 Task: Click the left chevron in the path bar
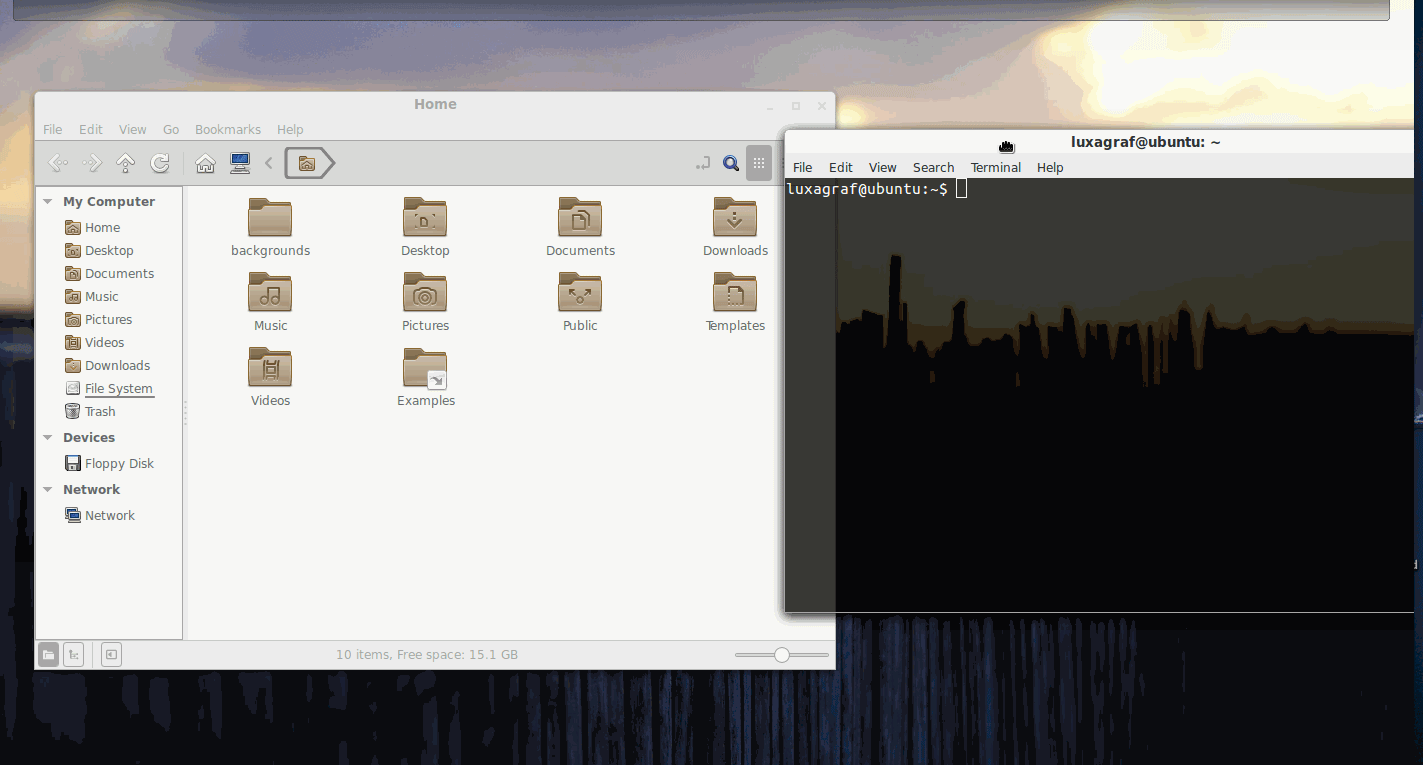click(269, 163)
